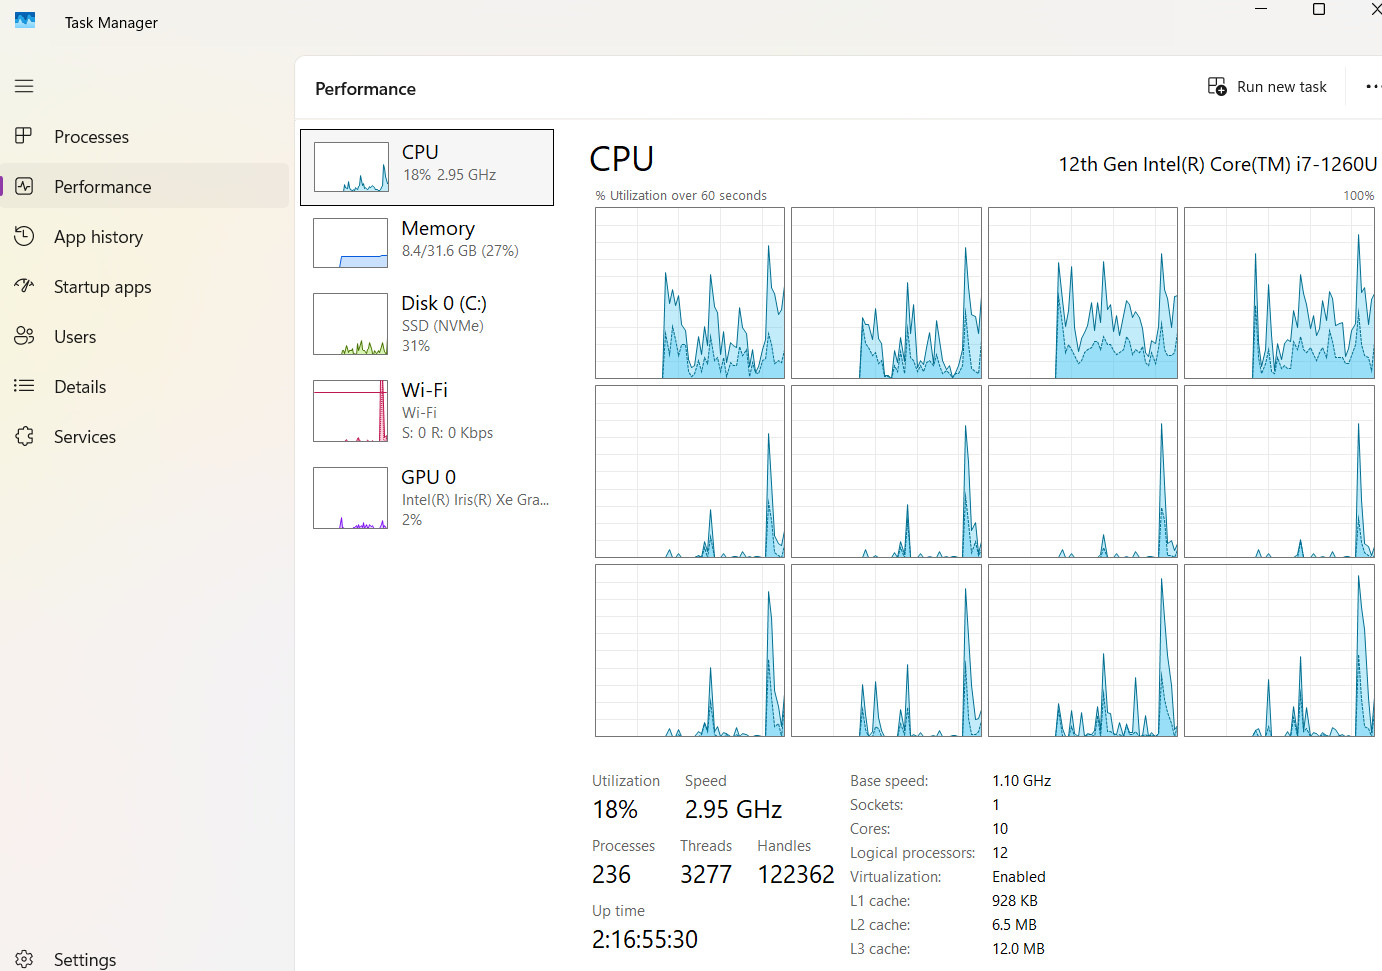Open the Users people icon
Image resolution: width=1382 pixels, height=971 pixels.
pyautogui.click(x=24, y=336)
